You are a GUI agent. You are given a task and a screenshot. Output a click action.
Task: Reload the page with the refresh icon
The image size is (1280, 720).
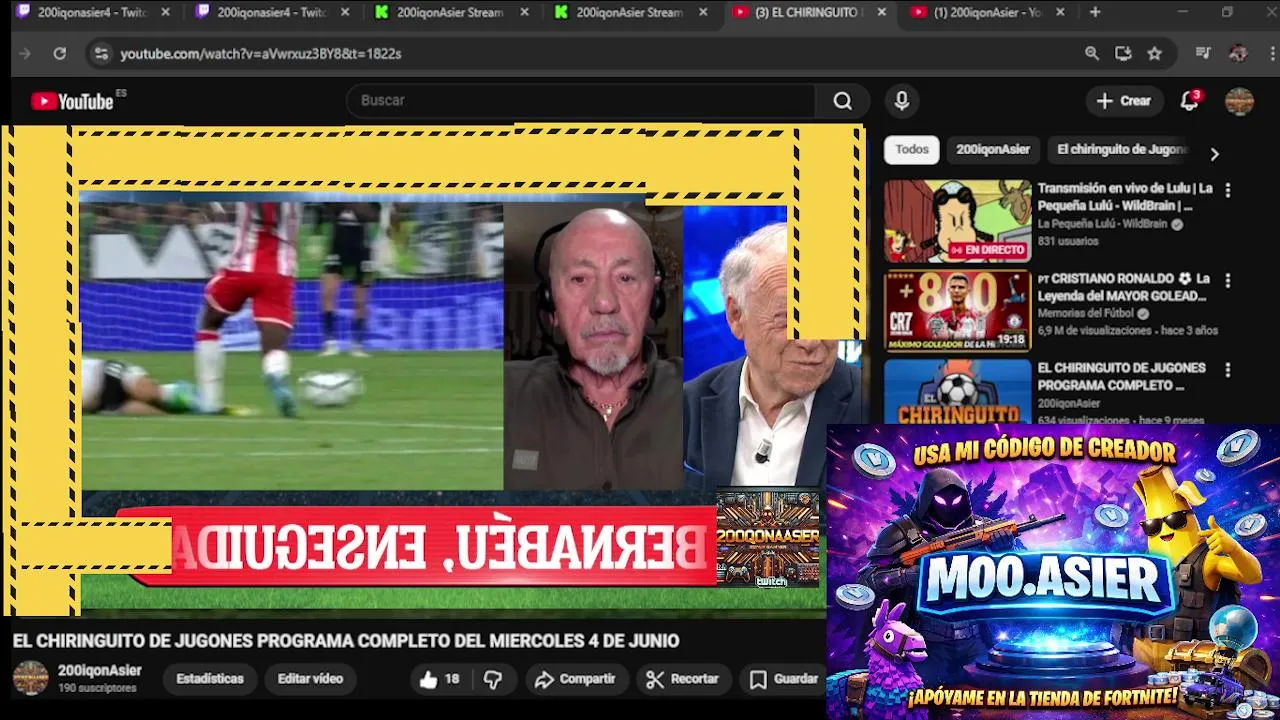point(60,54)
